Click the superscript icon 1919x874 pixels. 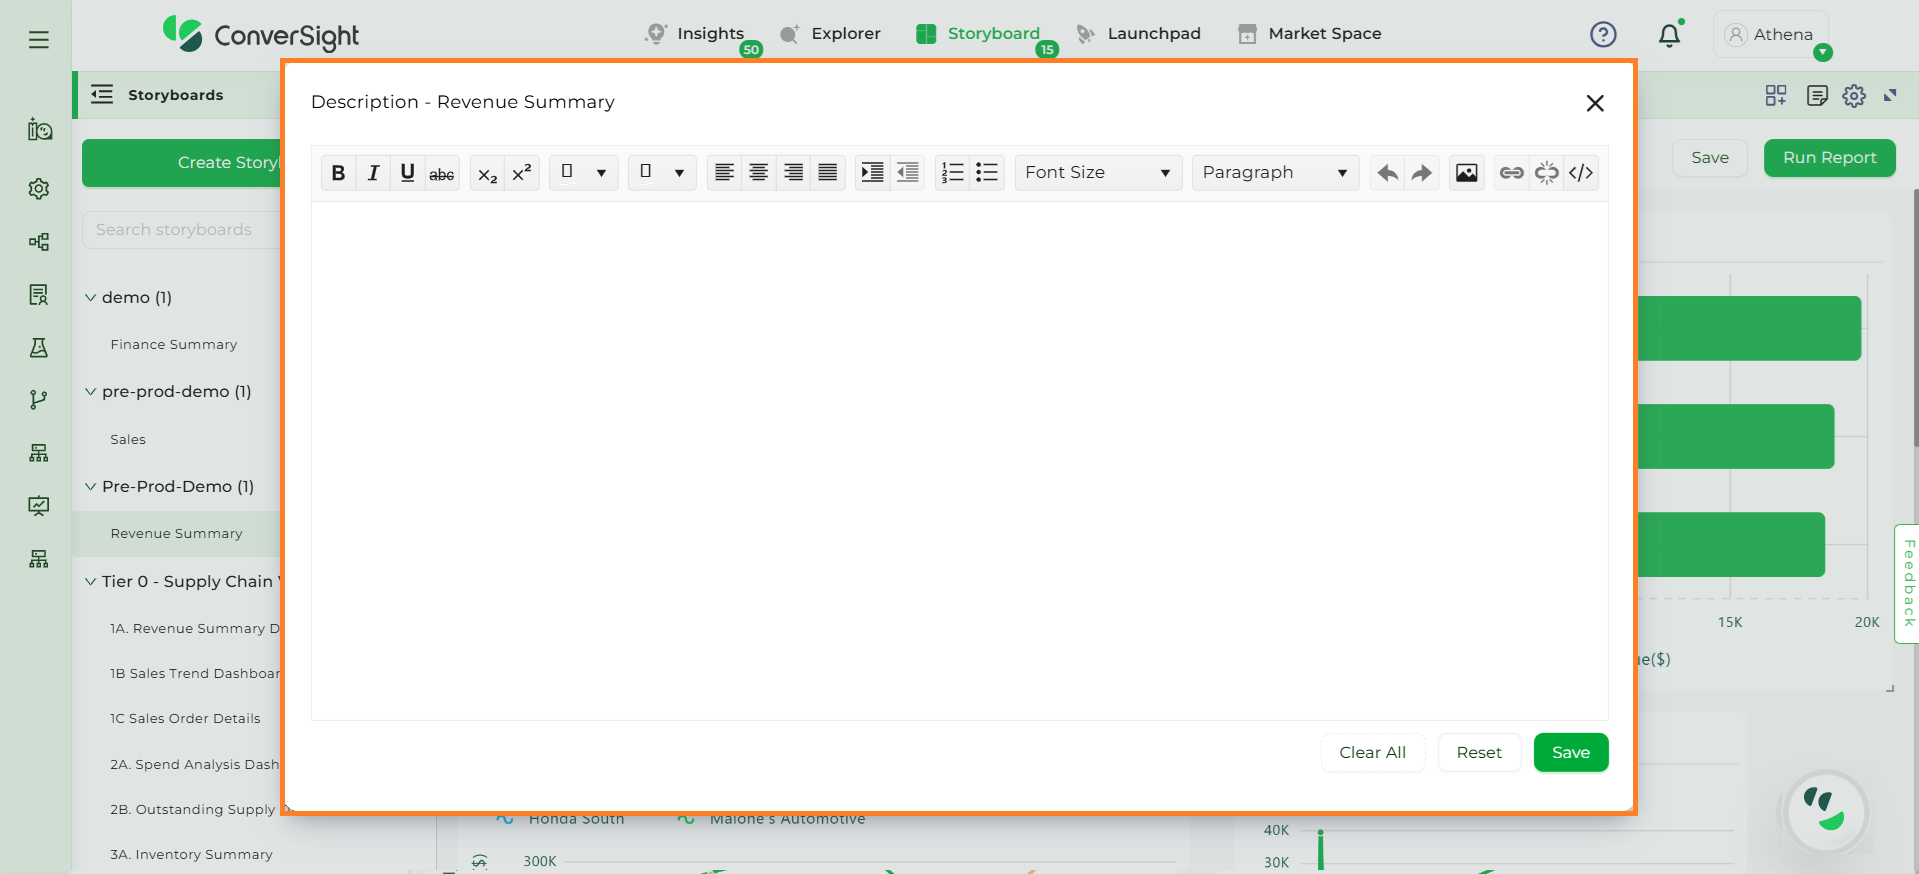[521, 173]
